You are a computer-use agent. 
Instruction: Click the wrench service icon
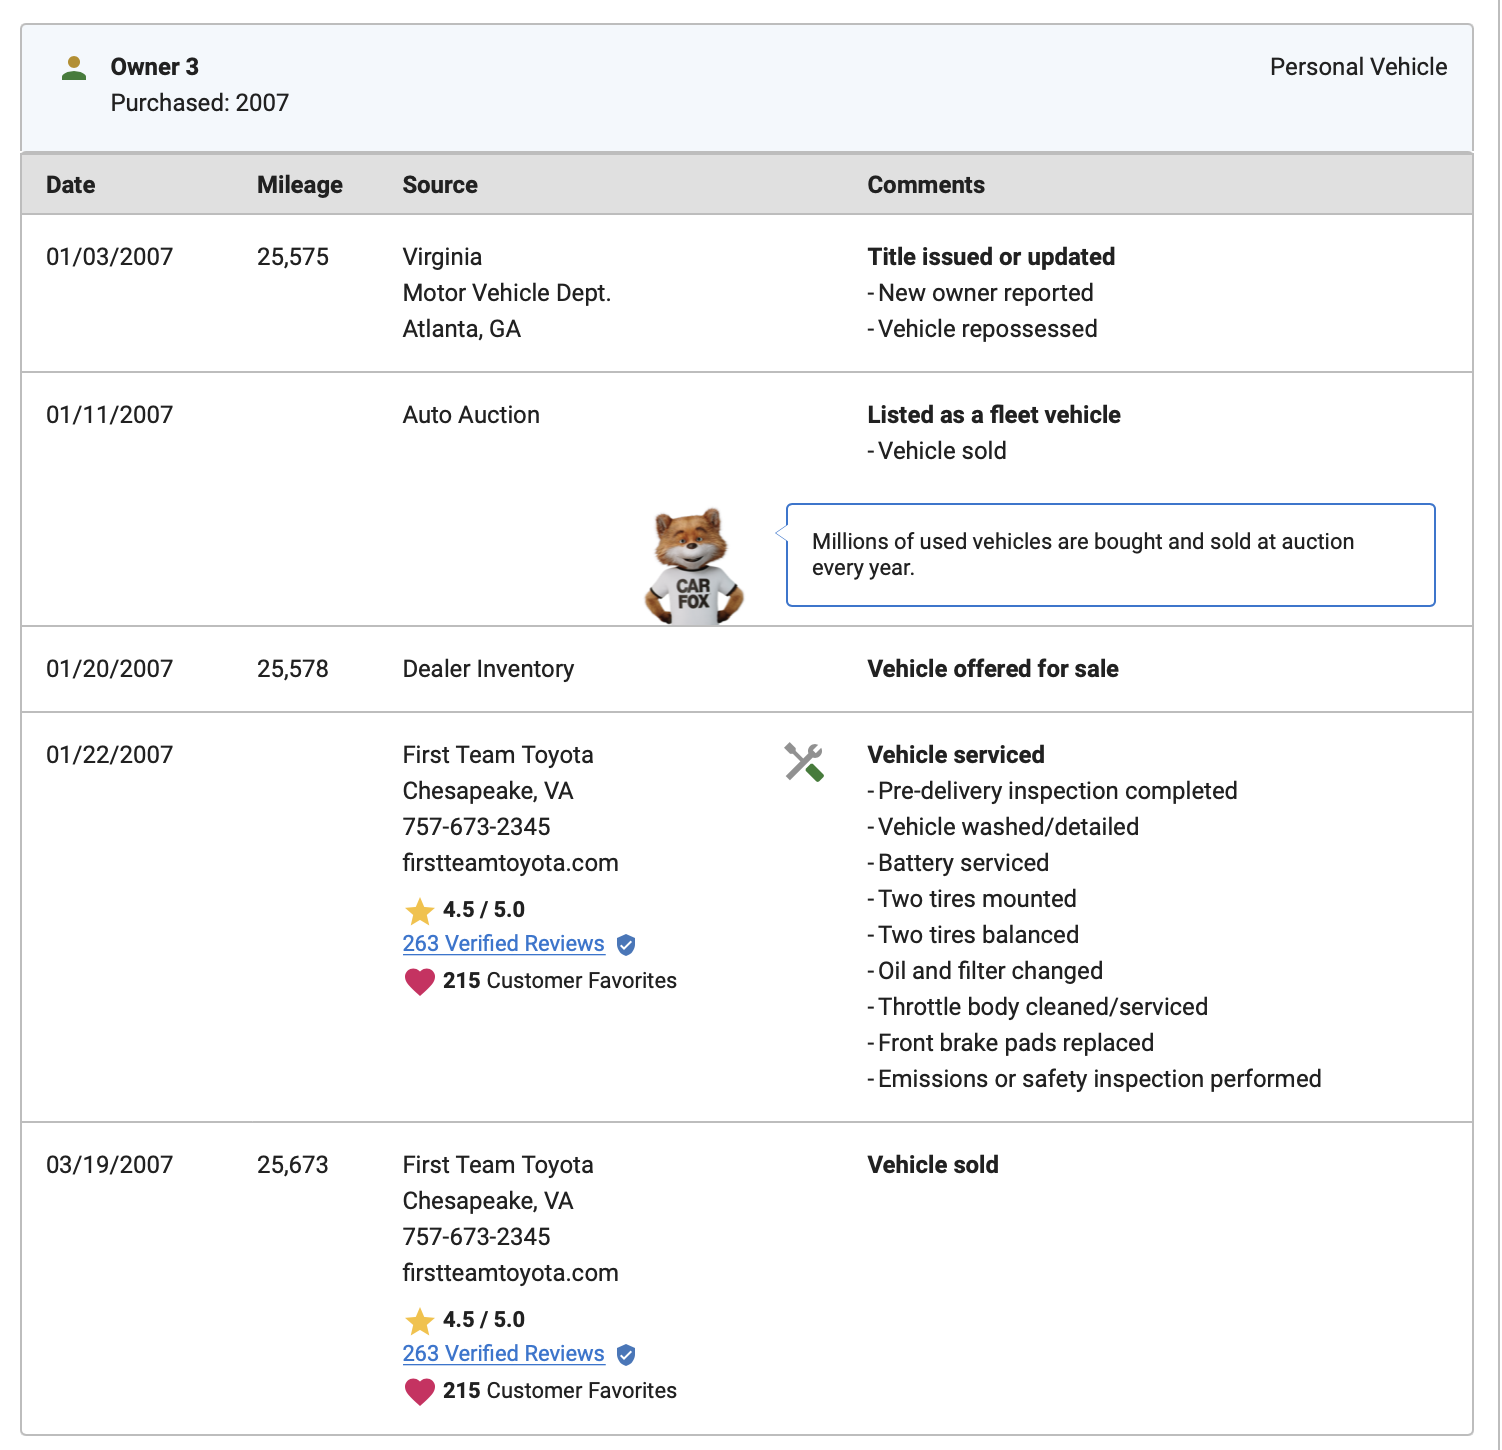pos(804,762)
